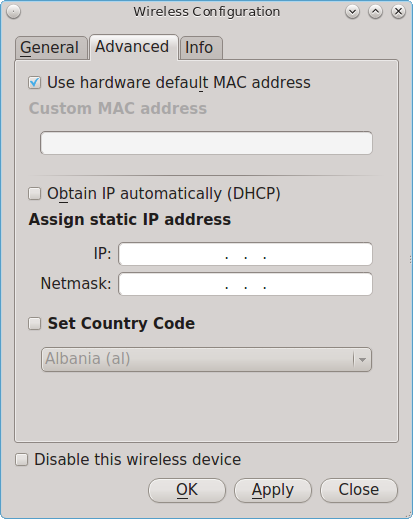
Task: Uncheck Use hardware default MAC address
Action: pos(35,83)
